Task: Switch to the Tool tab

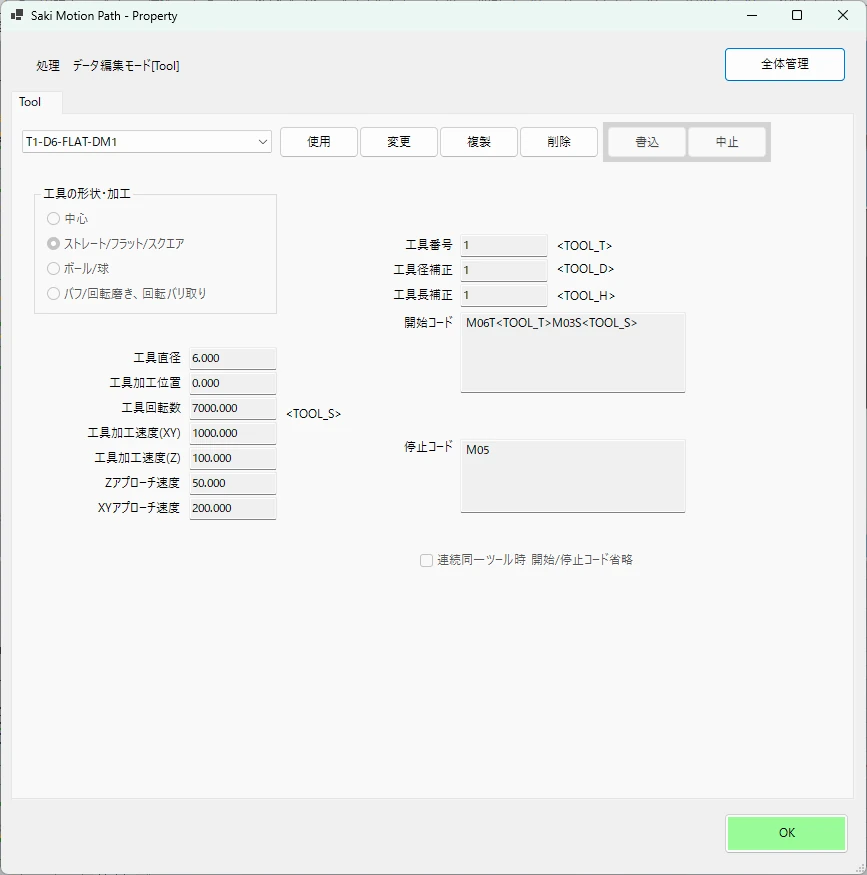Action: tap(30, 102)
